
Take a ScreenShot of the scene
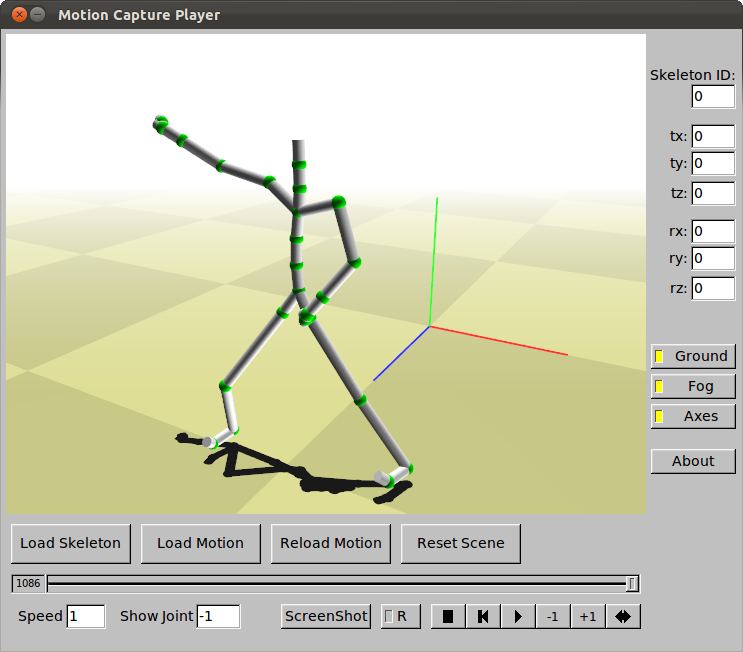[326, 616]
